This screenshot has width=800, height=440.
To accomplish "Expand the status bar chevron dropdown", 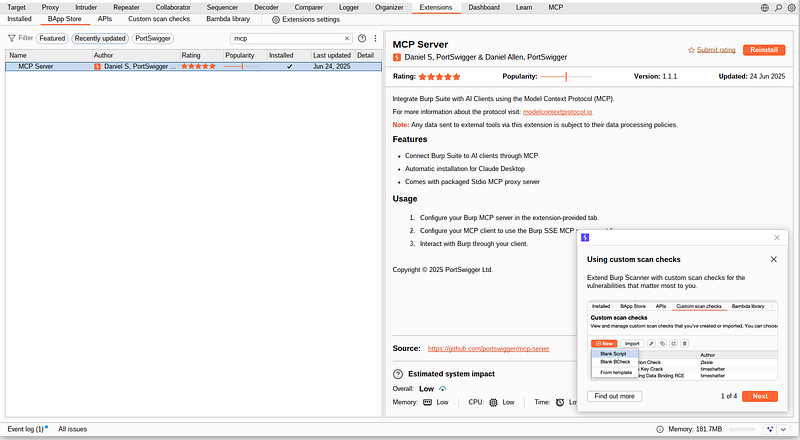I will tap(784, 429).
